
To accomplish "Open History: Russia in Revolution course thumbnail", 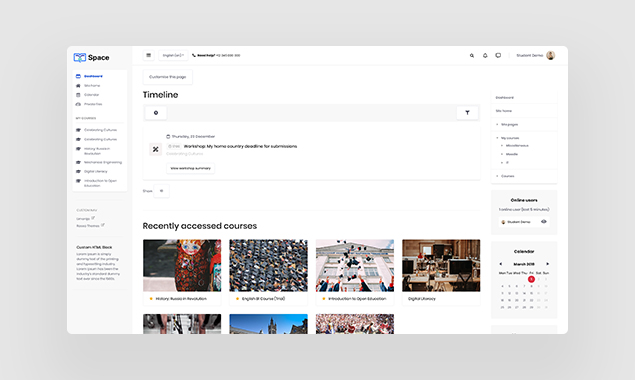I will click(182, 265).
